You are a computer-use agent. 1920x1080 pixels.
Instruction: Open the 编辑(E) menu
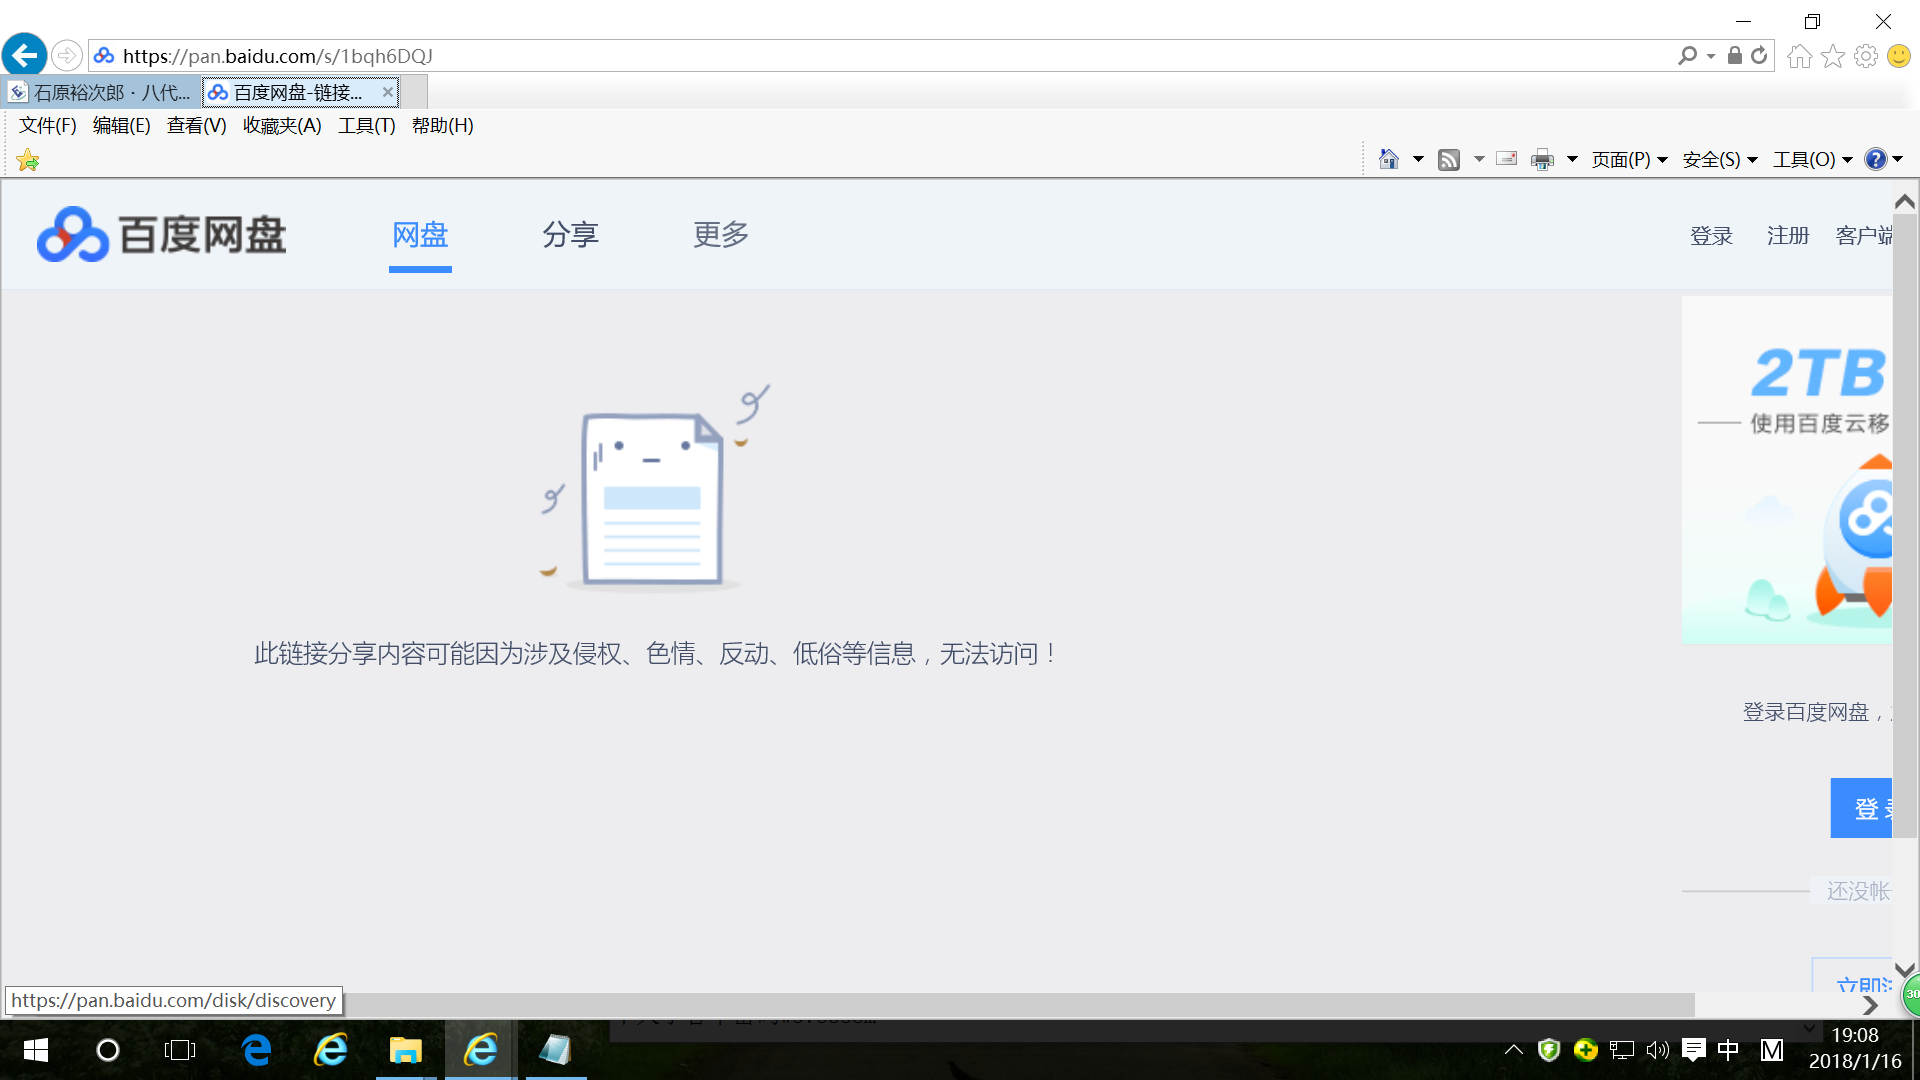(121, 125)
